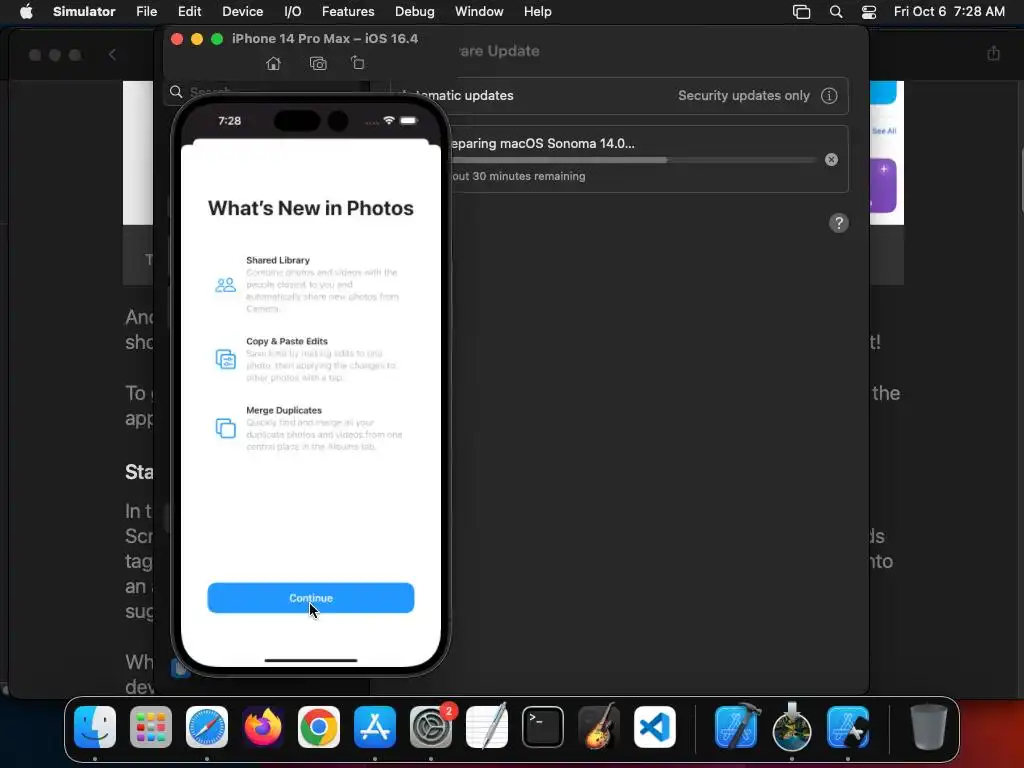This screenshot has width=1024, height=768.
Task: Take a simulator screenshot with camera icon
Action: 318,63
